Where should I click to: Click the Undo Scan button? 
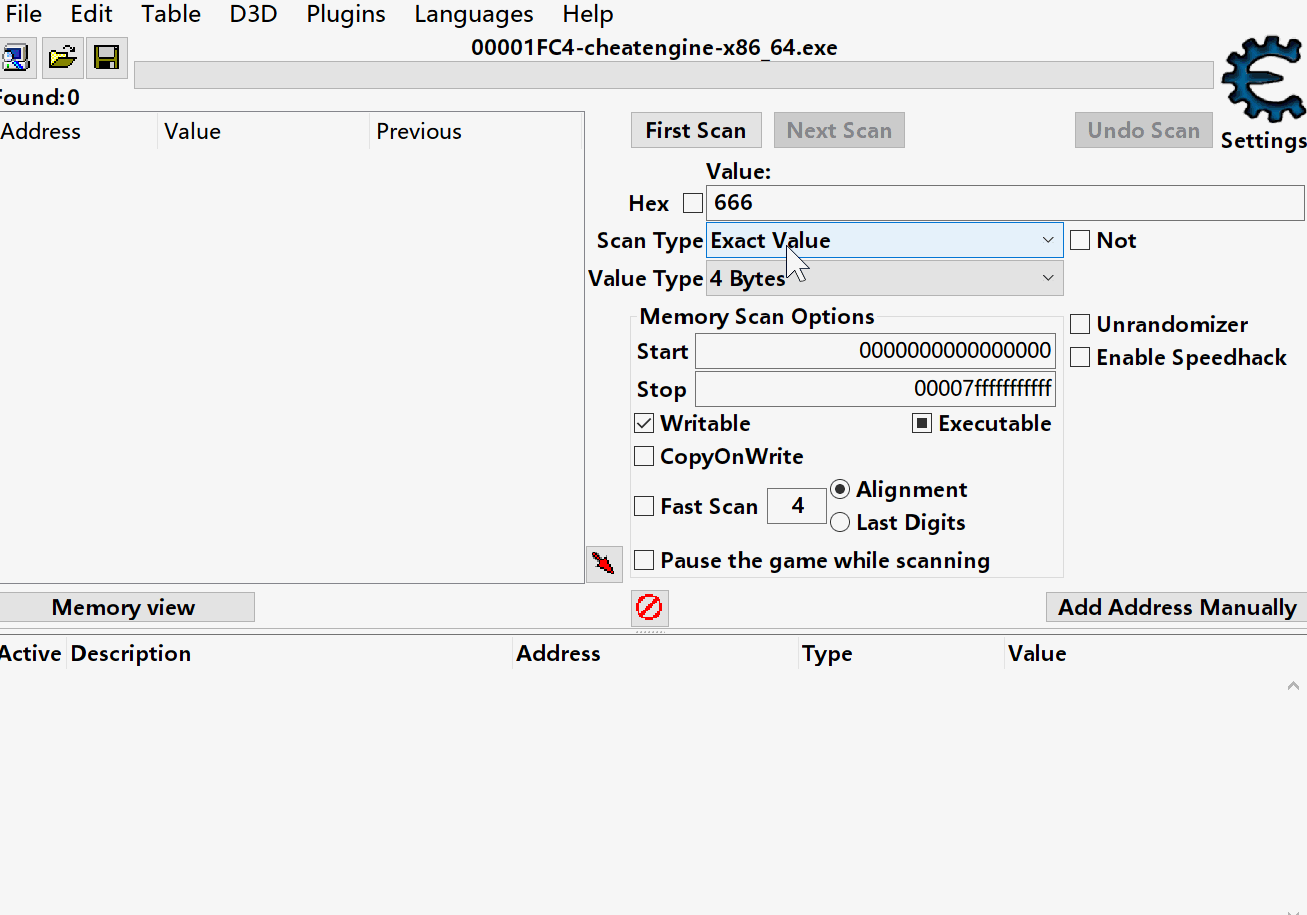[1144, 130]
